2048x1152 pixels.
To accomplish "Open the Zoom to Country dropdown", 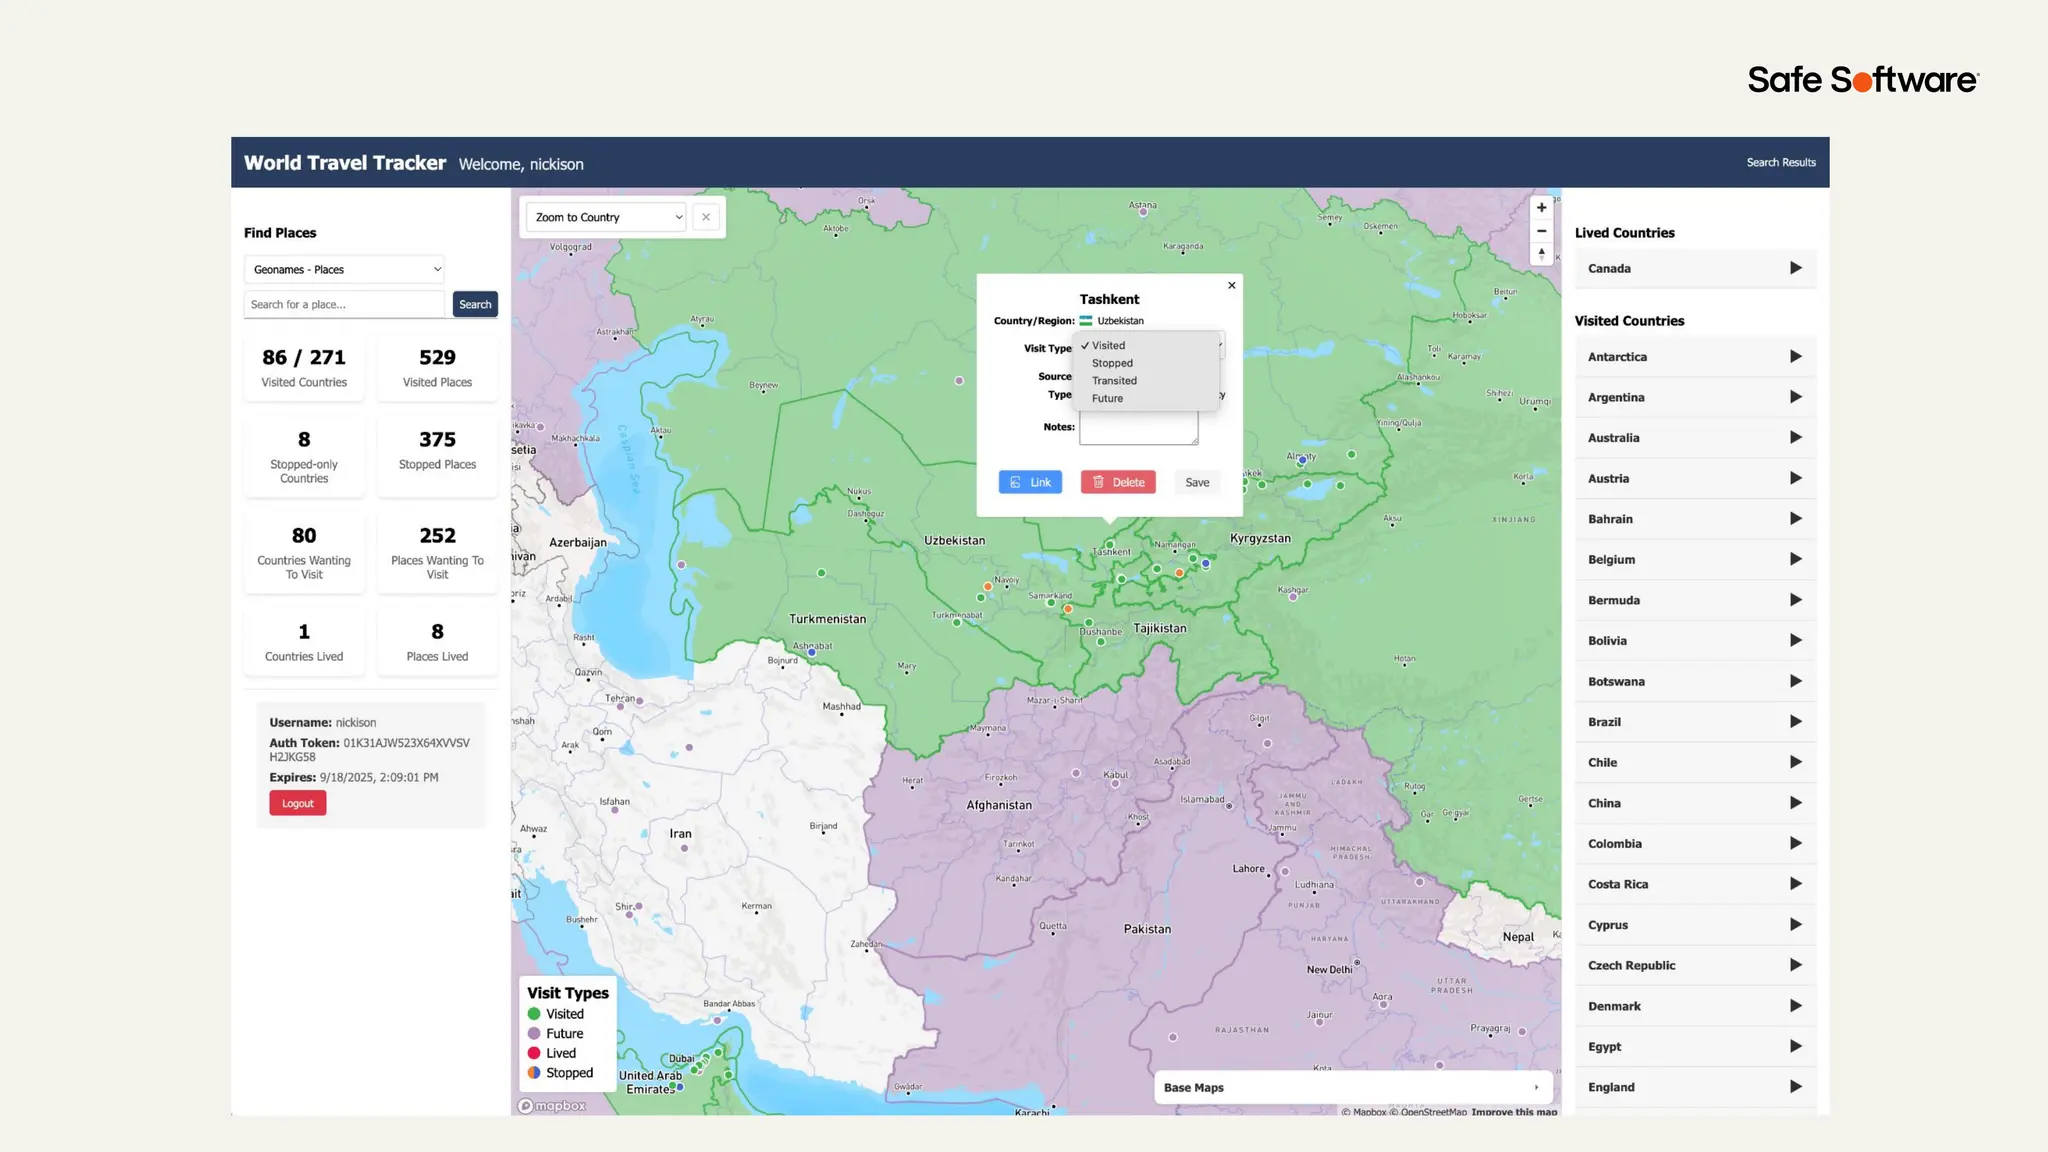I will coord(606,217).
